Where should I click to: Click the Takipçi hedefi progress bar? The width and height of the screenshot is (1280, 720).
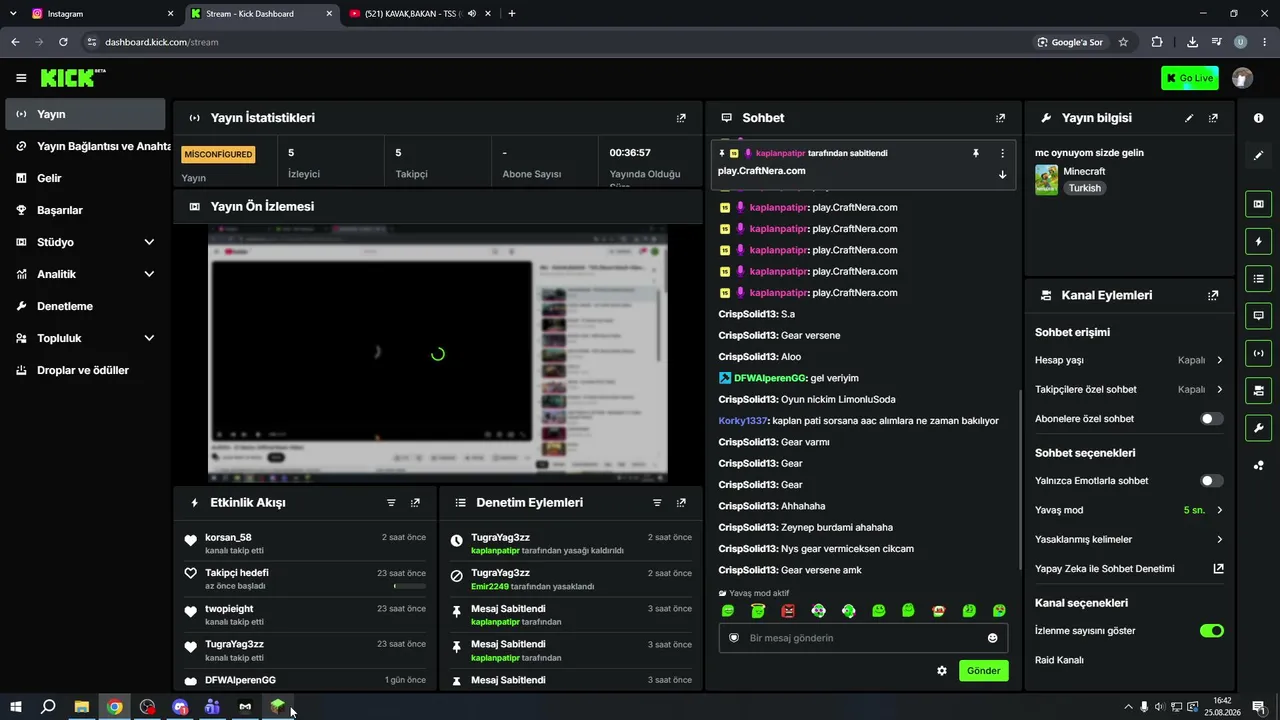pyautogui.click(x=410, y=586)
